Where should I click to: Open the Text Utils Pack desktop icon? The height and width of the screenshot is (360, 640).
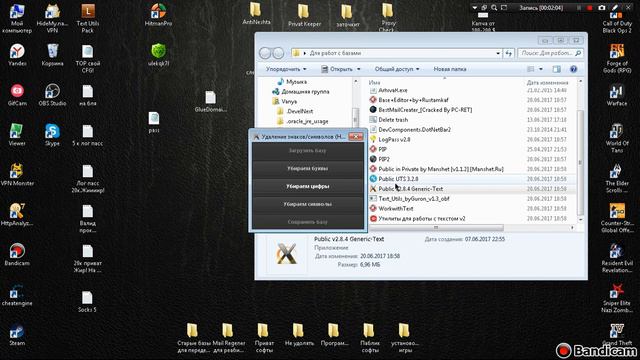tap(87, 18)
